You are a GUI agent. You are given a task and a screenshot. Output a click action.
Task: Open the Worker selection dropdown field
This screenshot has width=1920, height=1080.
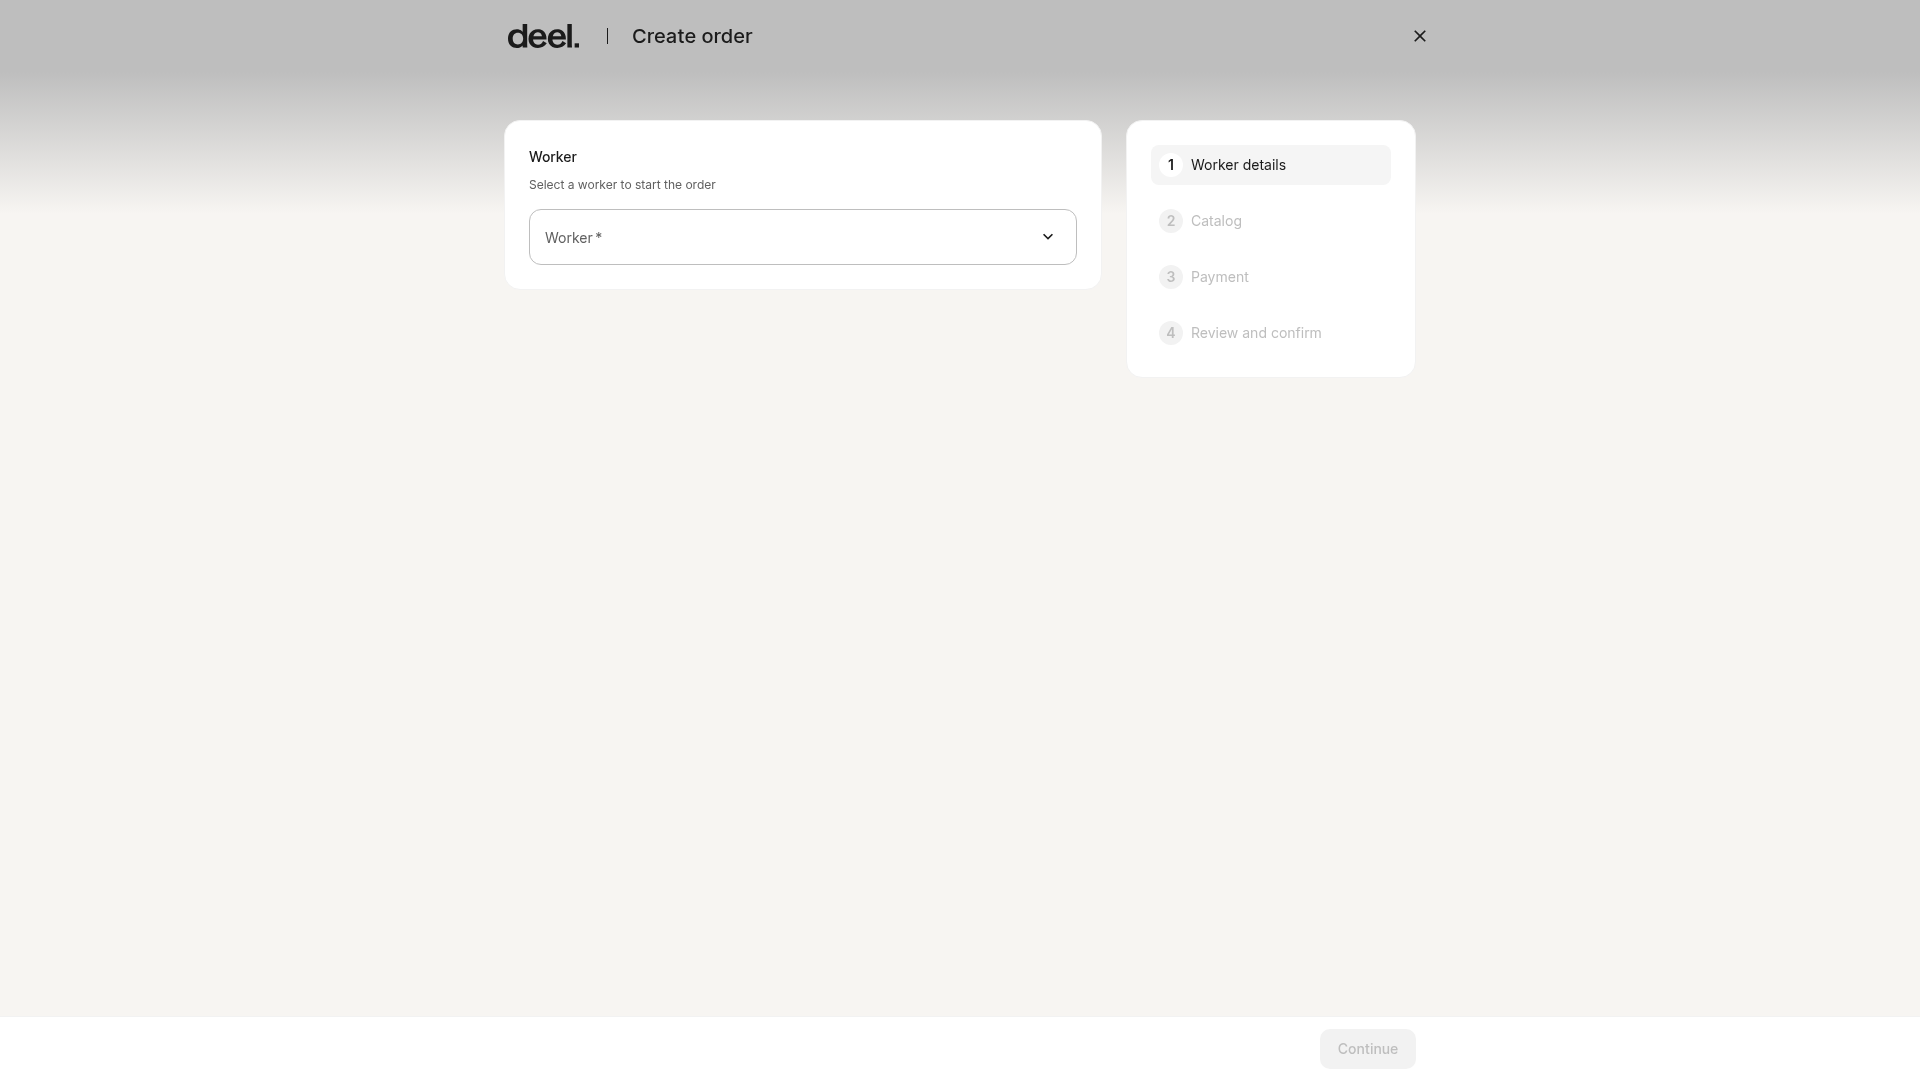(x=802, y=237)
